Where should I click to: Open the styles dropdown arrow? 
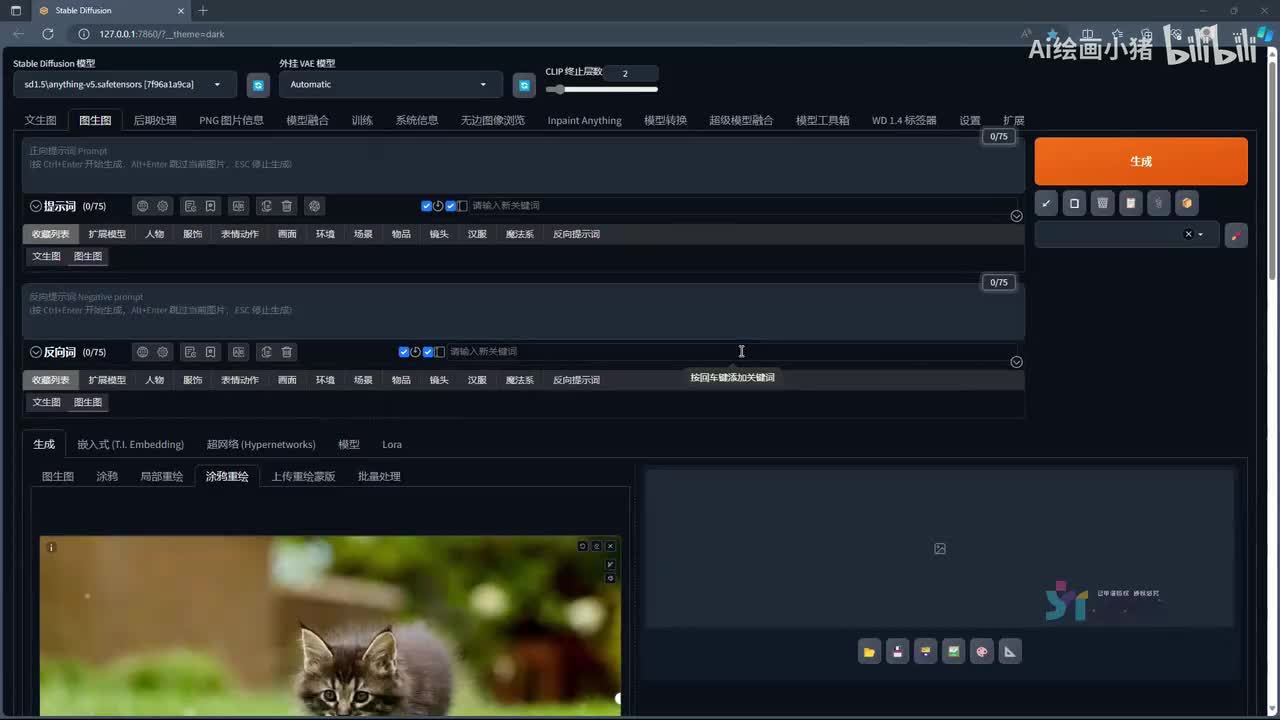point(1200,235)
